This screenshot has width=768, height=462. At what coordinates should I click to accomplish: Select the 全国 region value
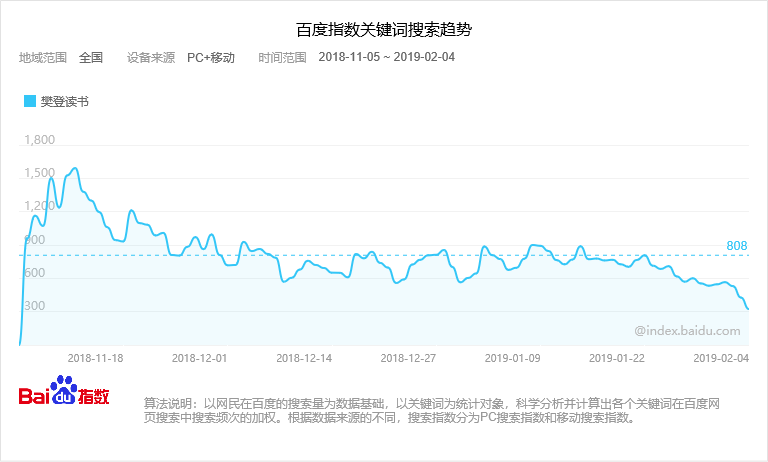(91, 57)
